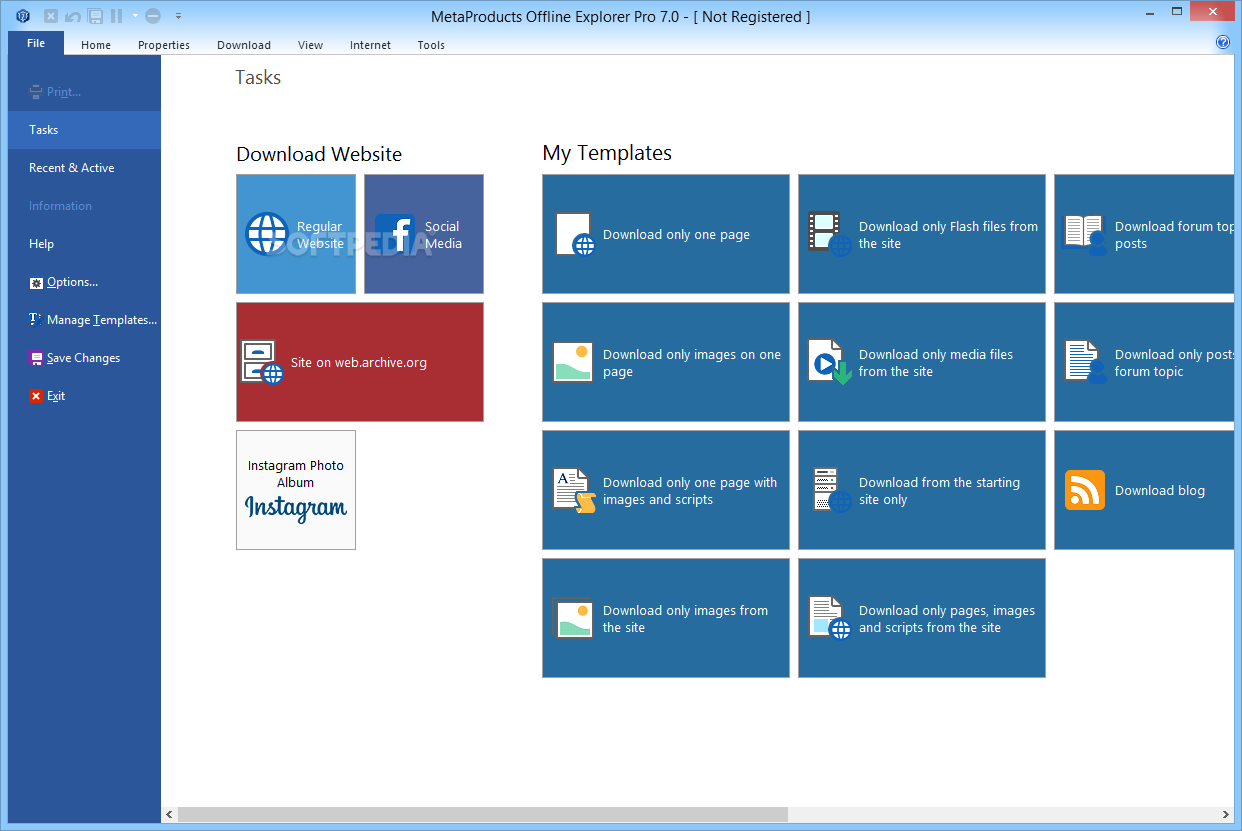Image resolution: width=1242 pixels, height=831 pixels.
Task: Open the View ribbon tab
Action: (x=310, y=45)
